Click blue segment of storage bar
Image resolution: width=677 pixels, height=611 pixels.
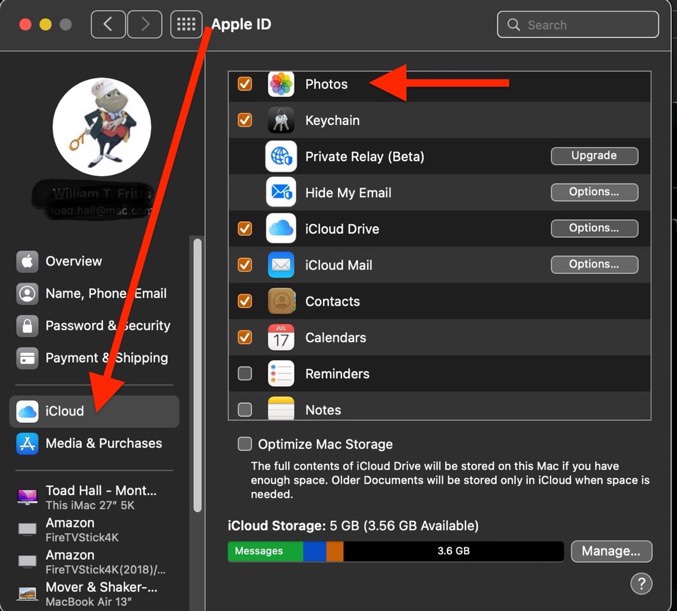(x=314, y=551)
